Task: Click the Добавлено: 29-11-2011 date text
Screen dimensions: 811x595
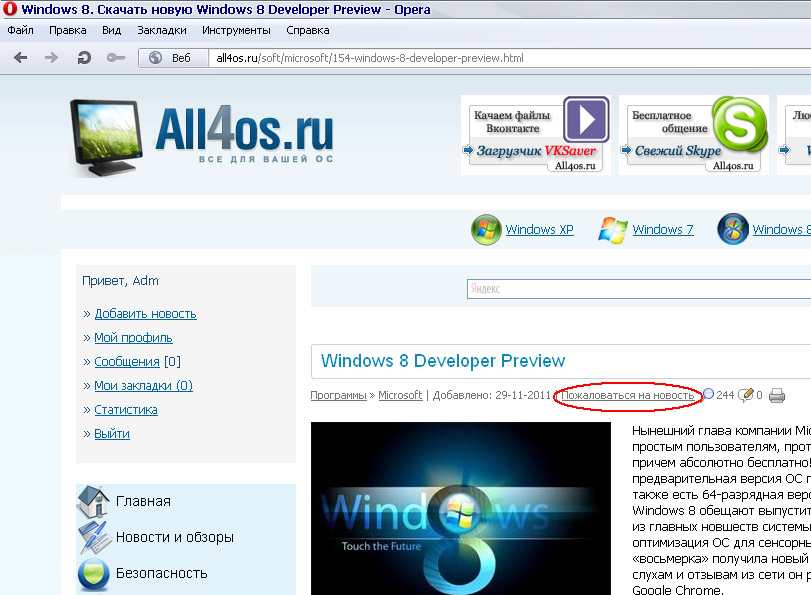Action: (x=492, y=395)
